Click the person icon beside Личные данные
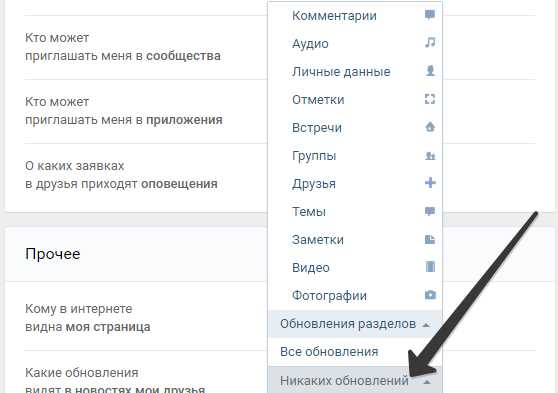 pyautogui.click(x=430, y=71)
